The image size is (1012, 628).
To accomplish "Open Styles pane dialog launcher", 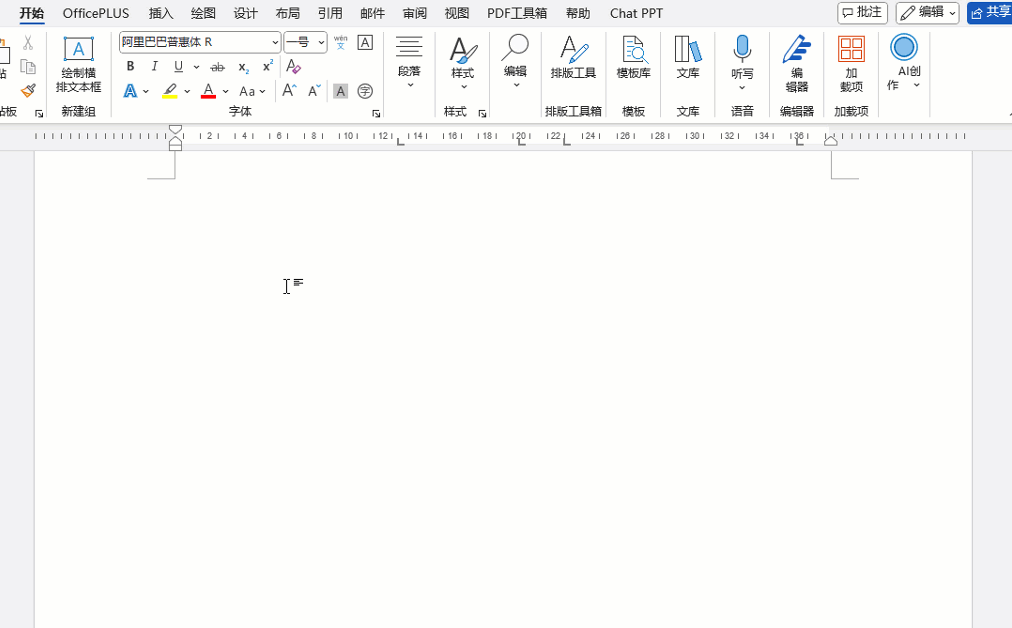I will [482, 114].
